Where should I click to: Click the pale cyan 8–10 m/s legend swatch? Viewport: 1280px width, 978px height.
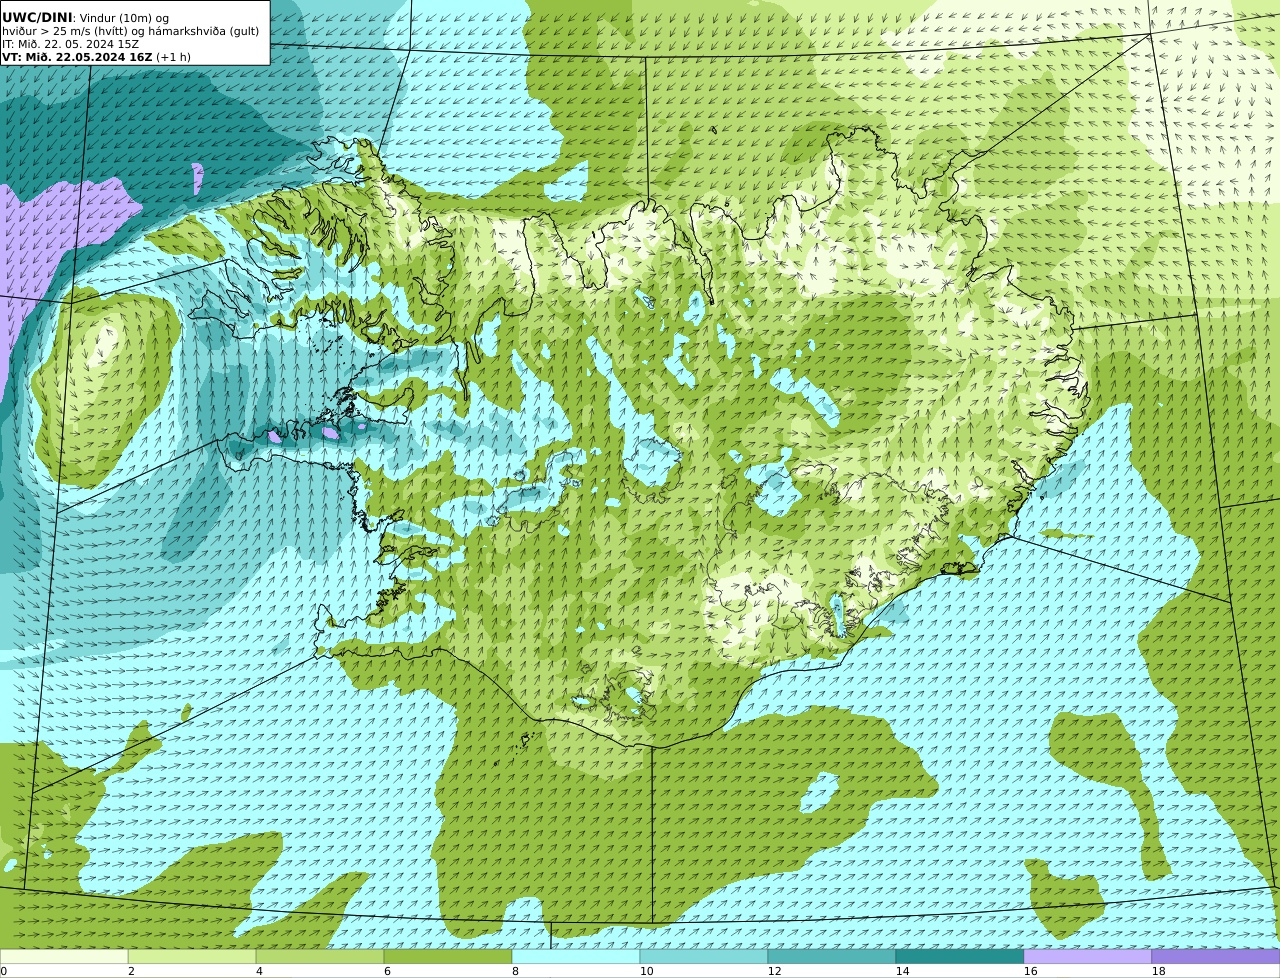click(x=576, y=956)
